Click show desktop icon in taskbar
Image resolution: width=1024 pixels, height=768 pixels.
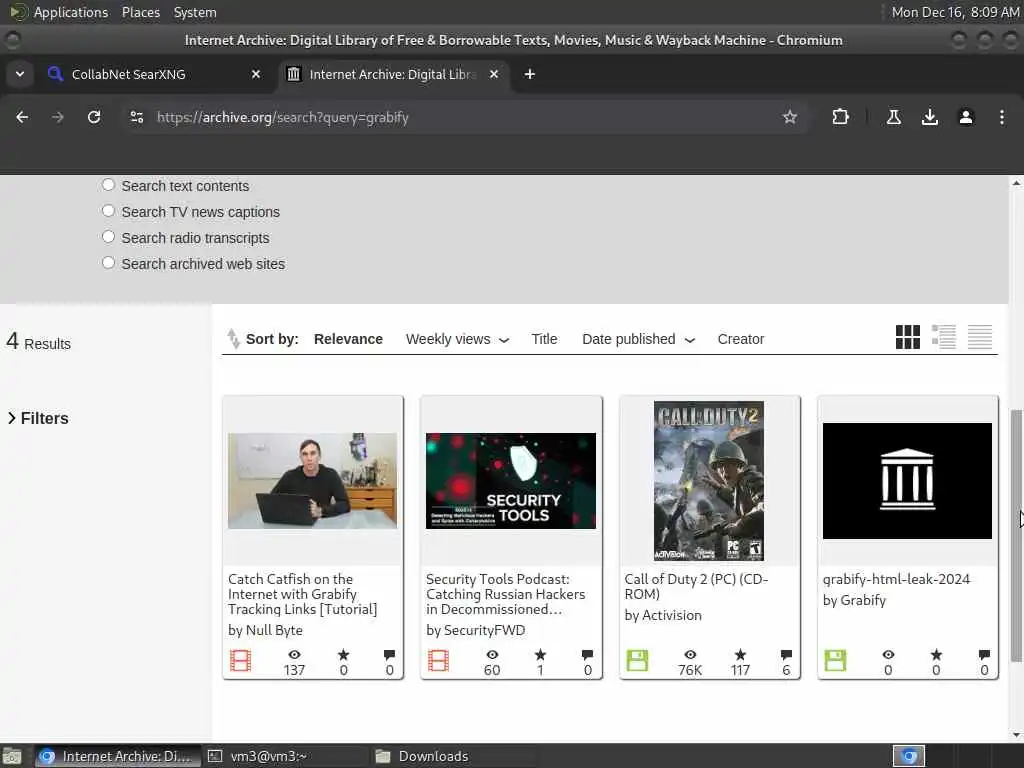[x=12, y=756]
